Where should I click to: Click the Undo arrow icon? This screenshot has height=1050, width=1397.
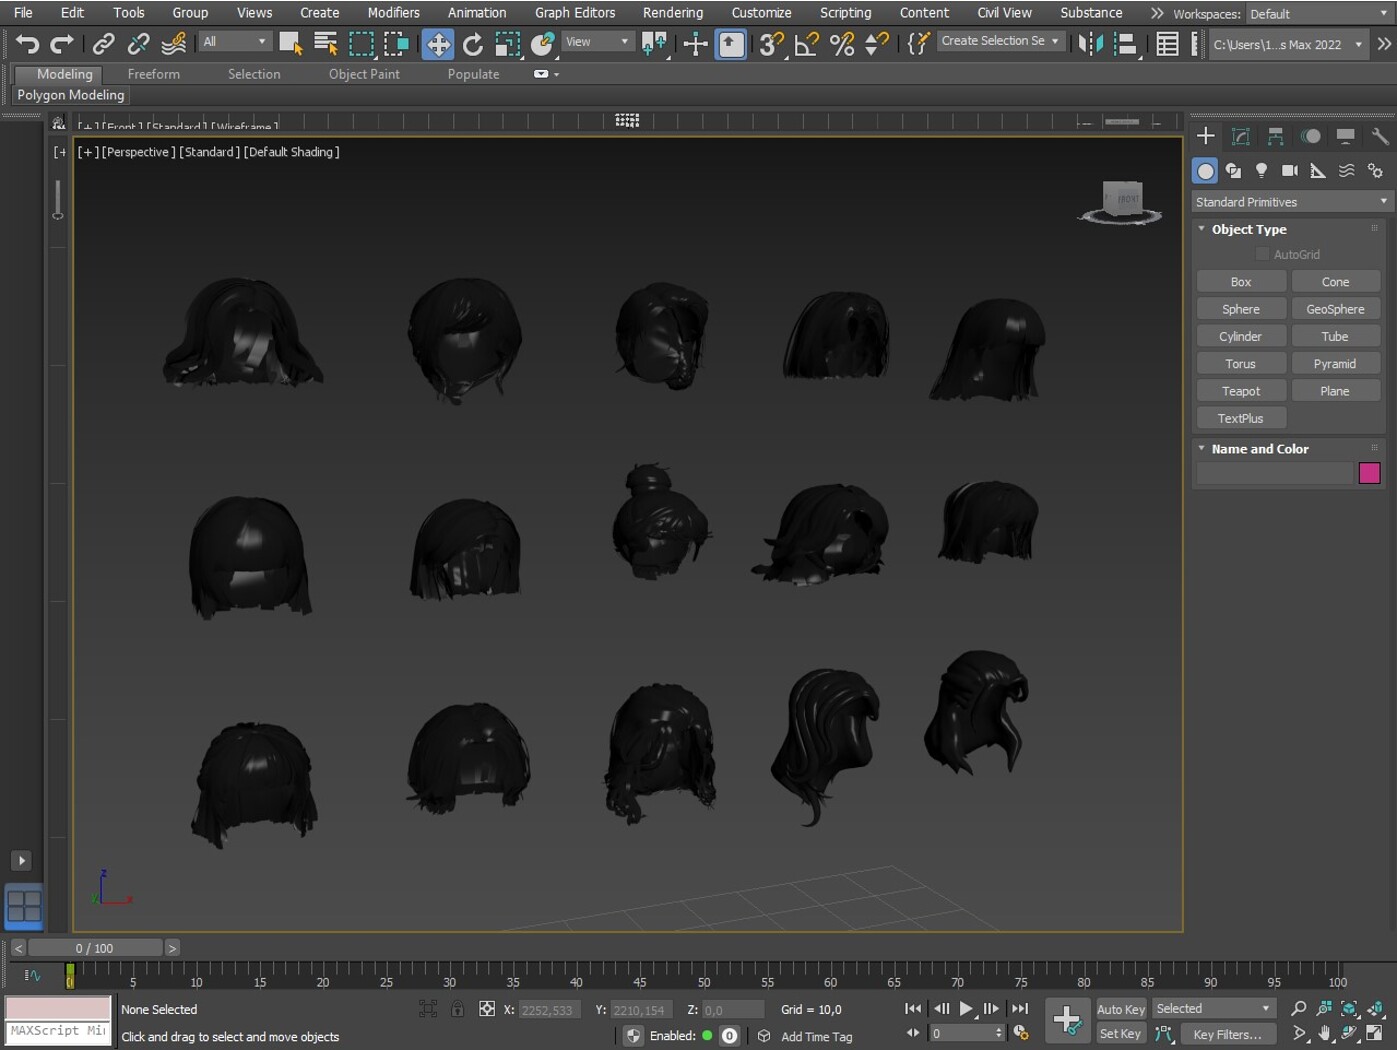tap(27, 44)
